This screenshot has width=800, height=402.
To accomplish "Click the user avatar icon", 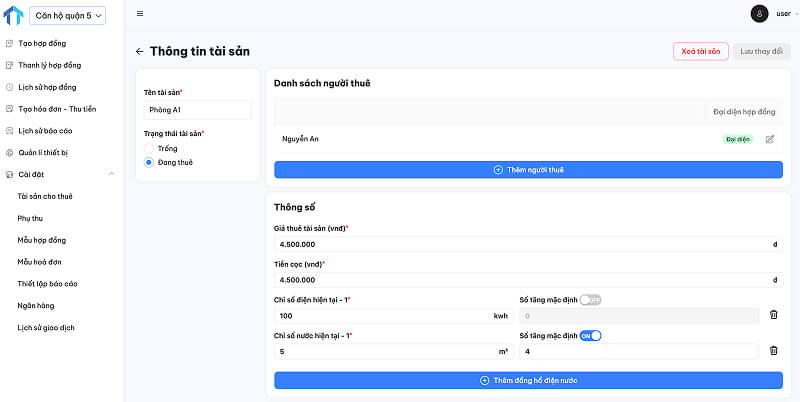I will (x=759, y=13).
